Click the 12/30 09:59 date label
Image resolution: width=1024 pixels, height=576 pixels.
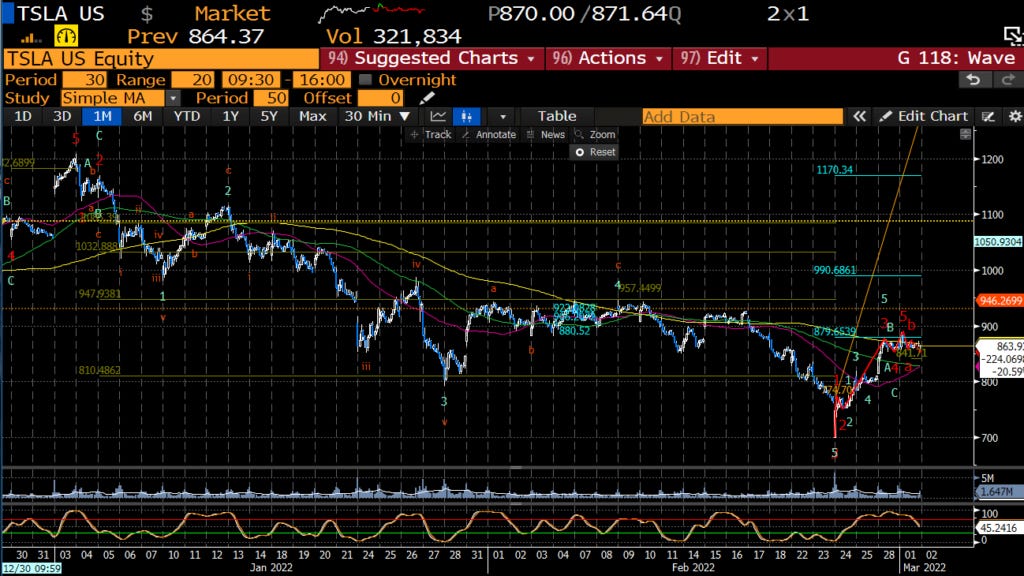click(31, 568)
